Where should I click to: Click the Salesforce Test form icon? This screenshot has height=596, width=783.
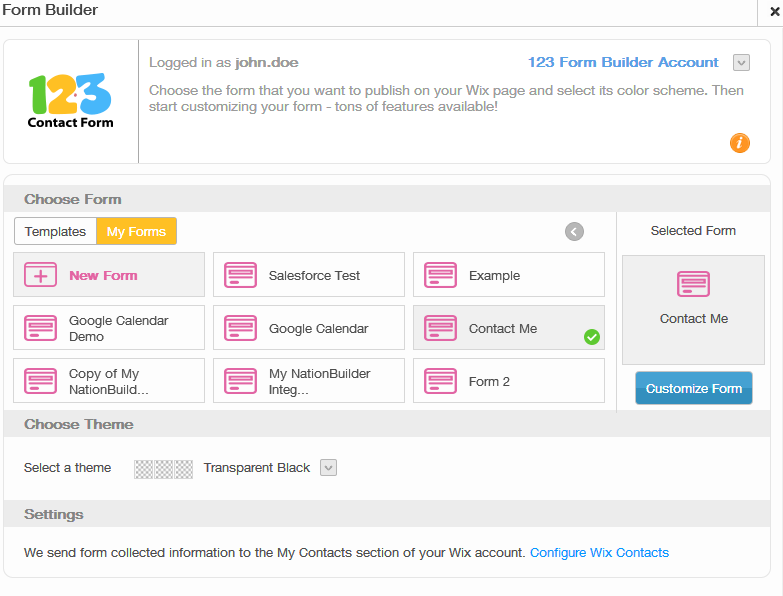240,275
